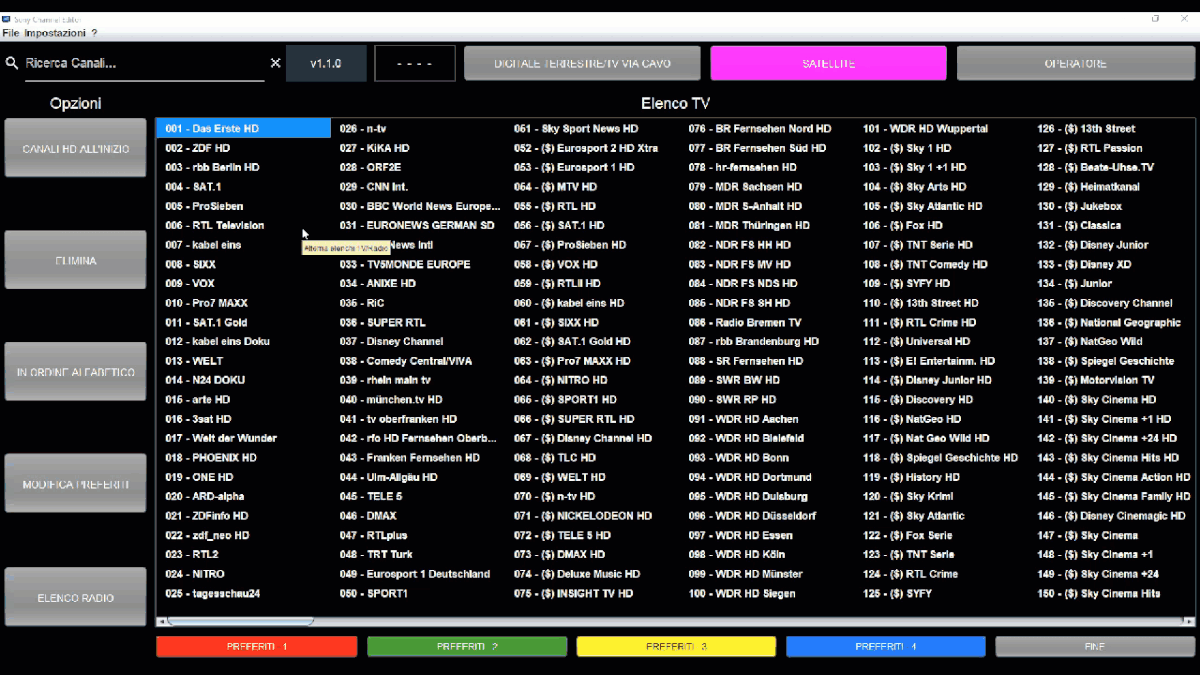Select the Operatore source button

tap(1076, 63)
